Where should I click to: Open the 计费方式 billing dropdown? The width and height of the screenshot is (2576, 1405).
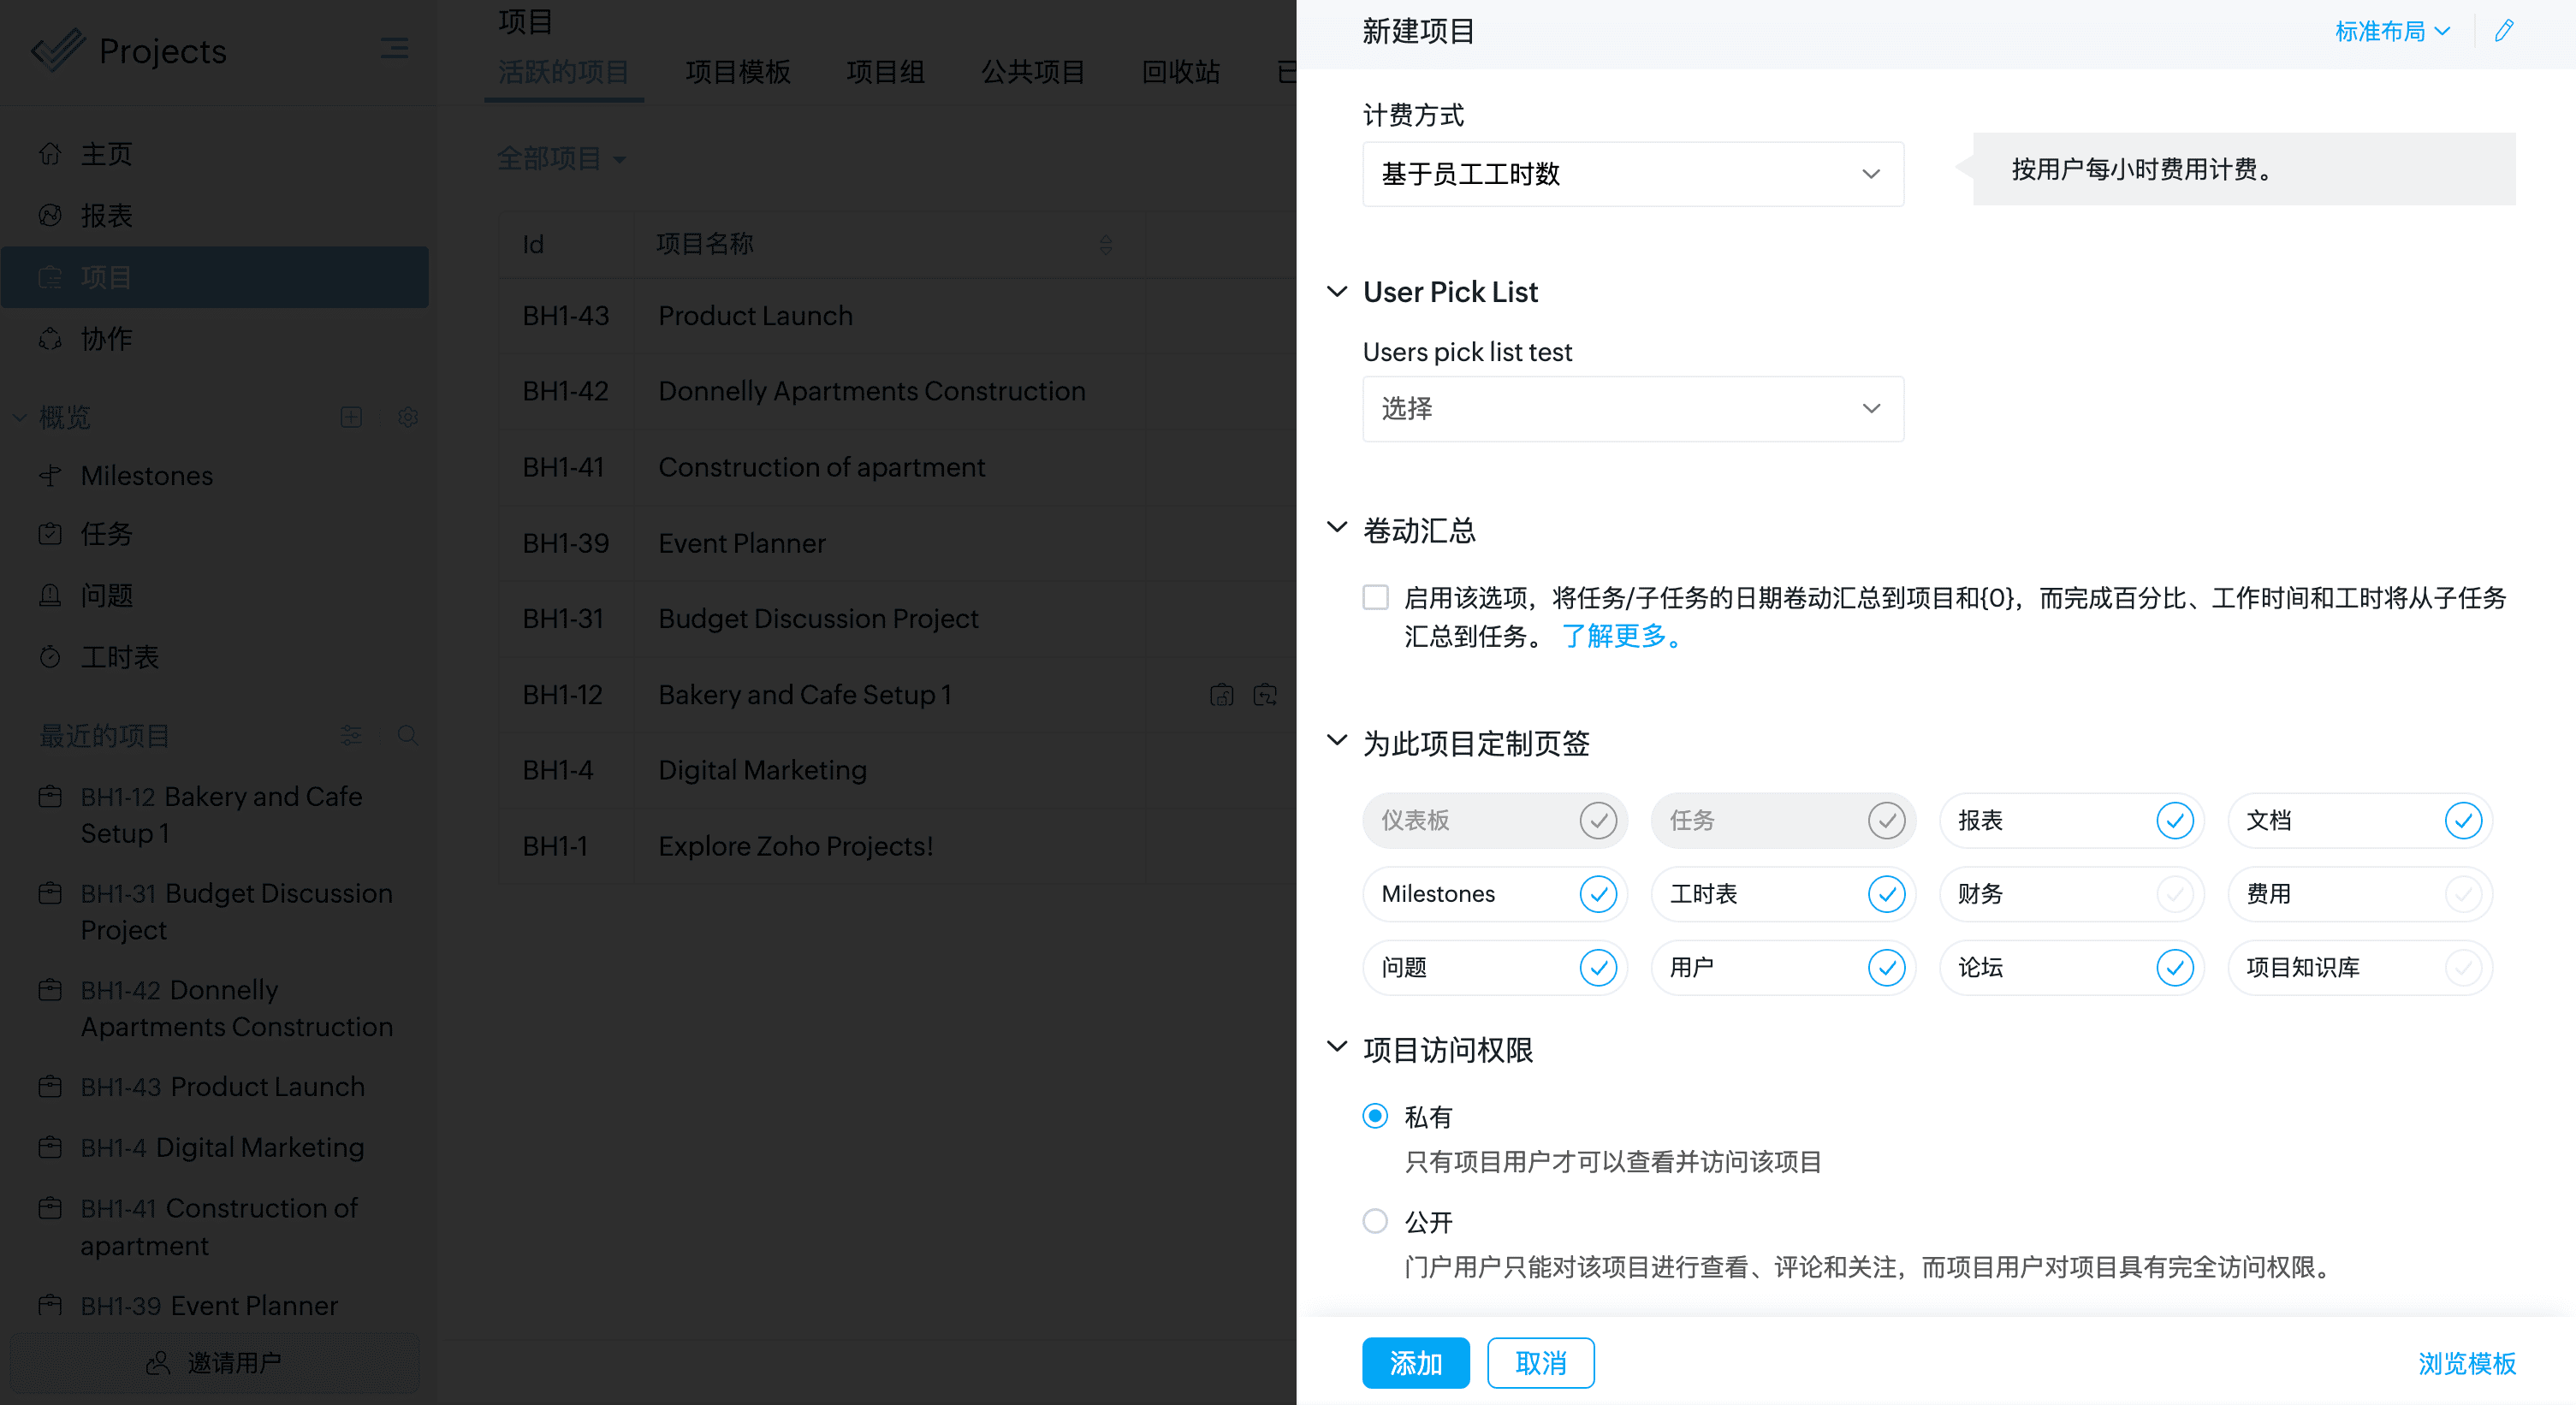(x=1632, y=174)
